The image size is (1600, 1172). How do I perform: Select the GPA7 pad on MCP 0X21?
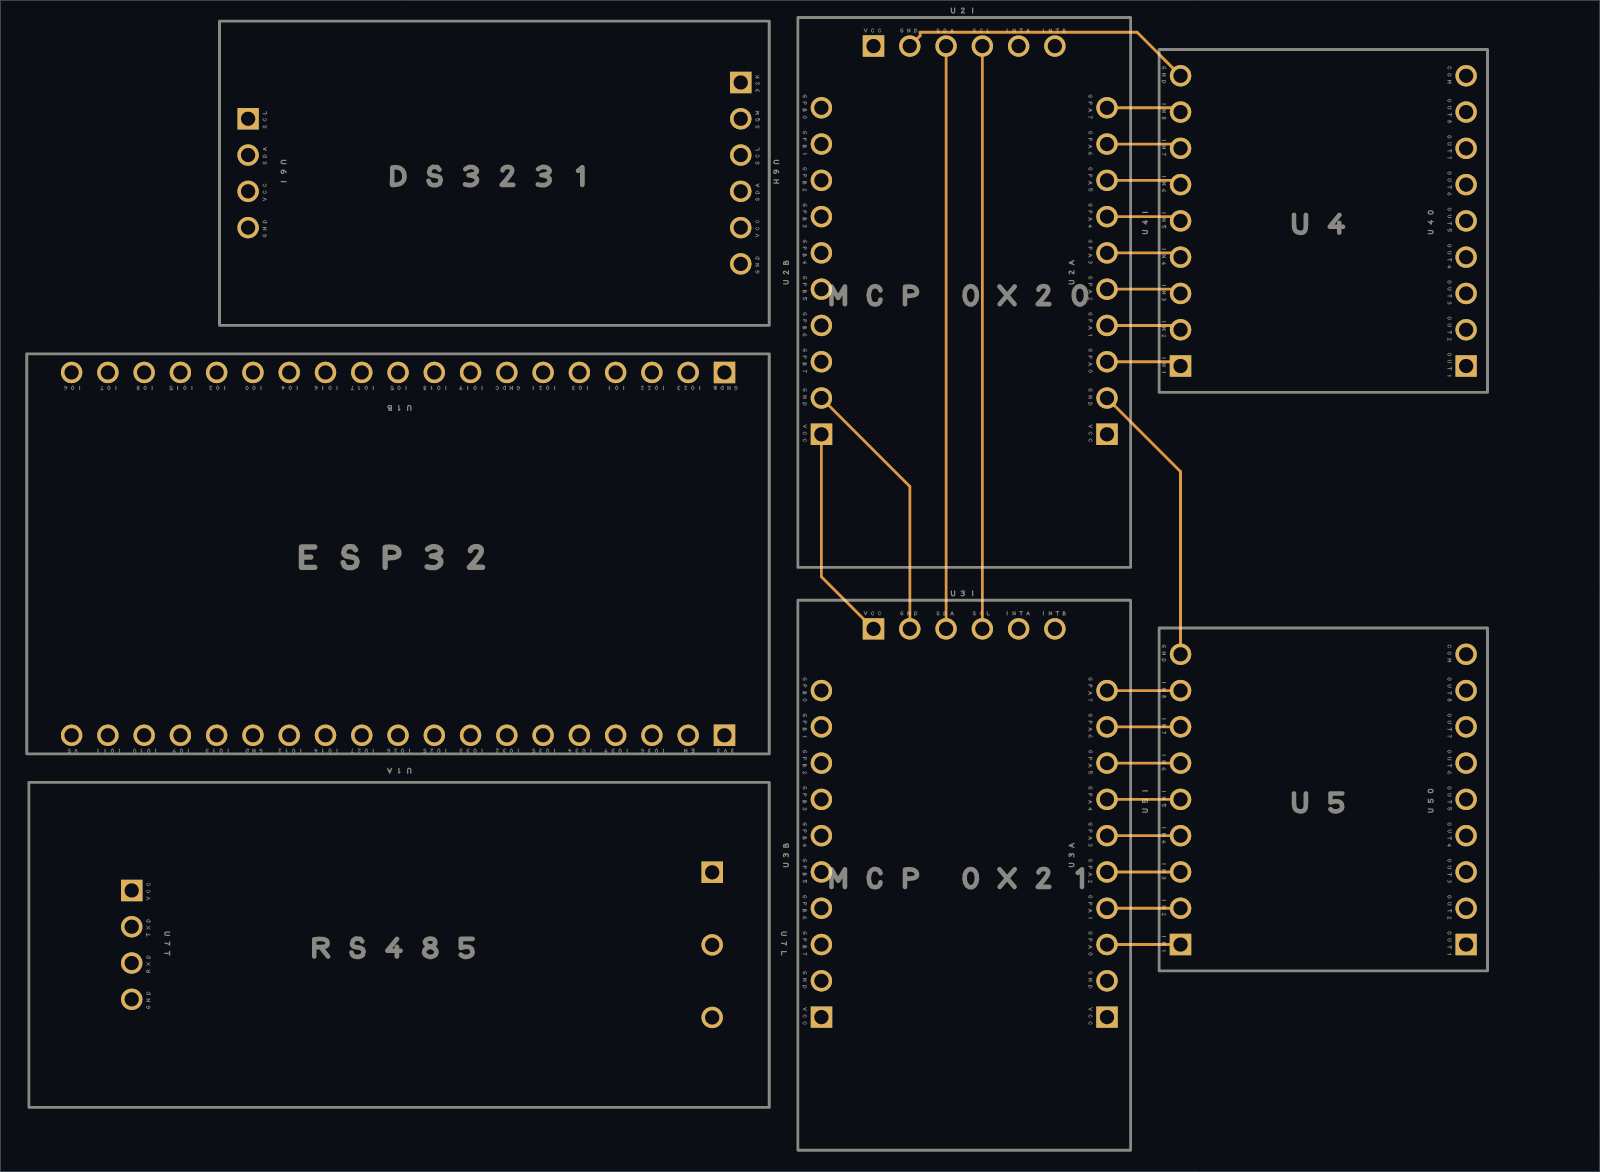tap(1107, 691)
